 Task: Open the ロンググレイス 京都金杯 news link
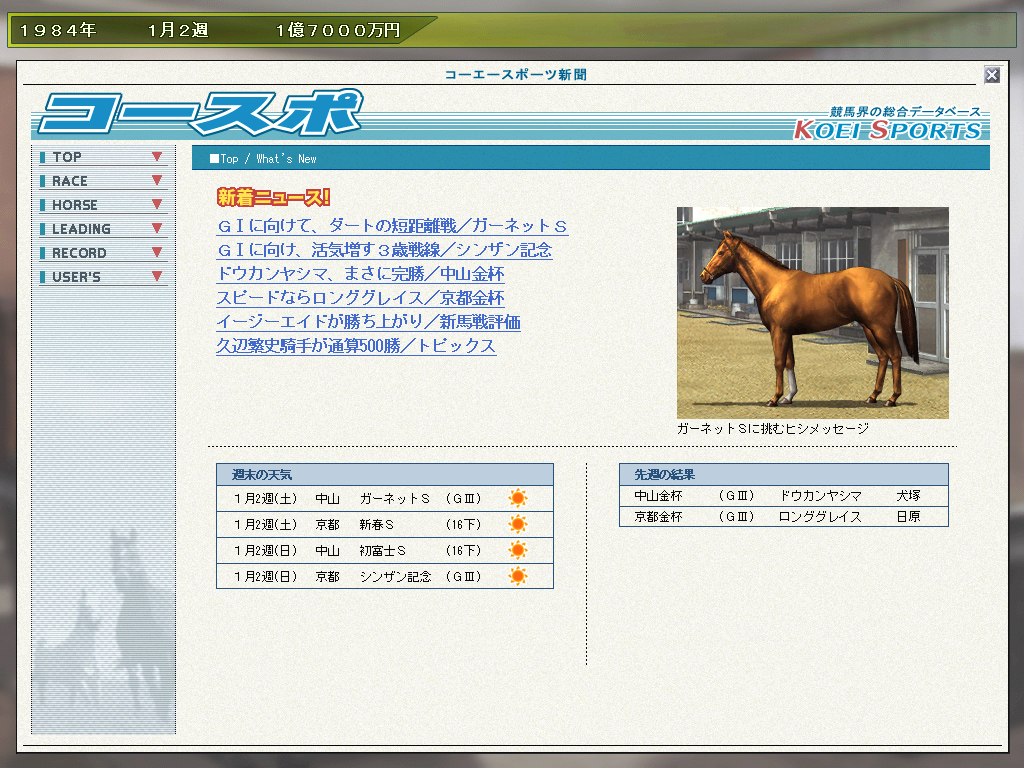tap(360, 298)
